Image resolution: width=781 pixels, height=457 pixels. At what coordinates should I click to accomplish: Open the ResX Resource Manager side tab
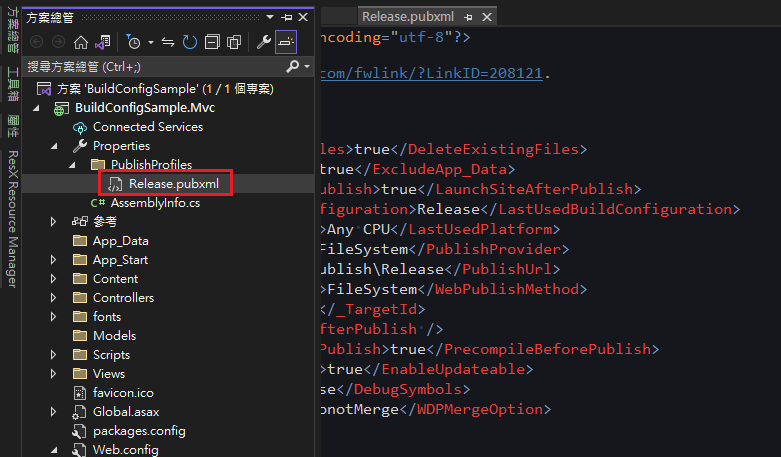[x=13, y=219]
